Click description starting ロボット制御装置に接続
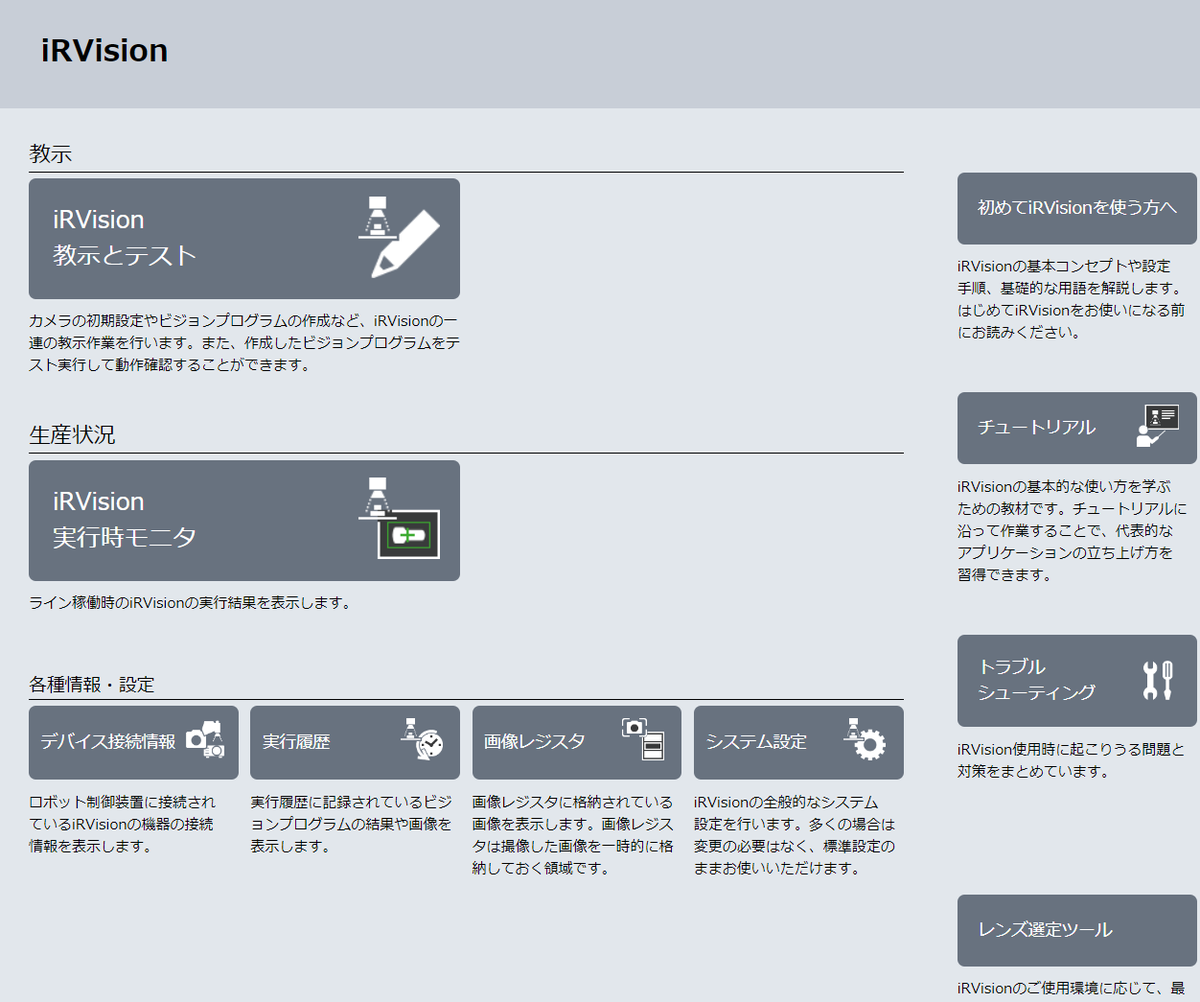1200x1002 pixels. click(x=122, y=824)
